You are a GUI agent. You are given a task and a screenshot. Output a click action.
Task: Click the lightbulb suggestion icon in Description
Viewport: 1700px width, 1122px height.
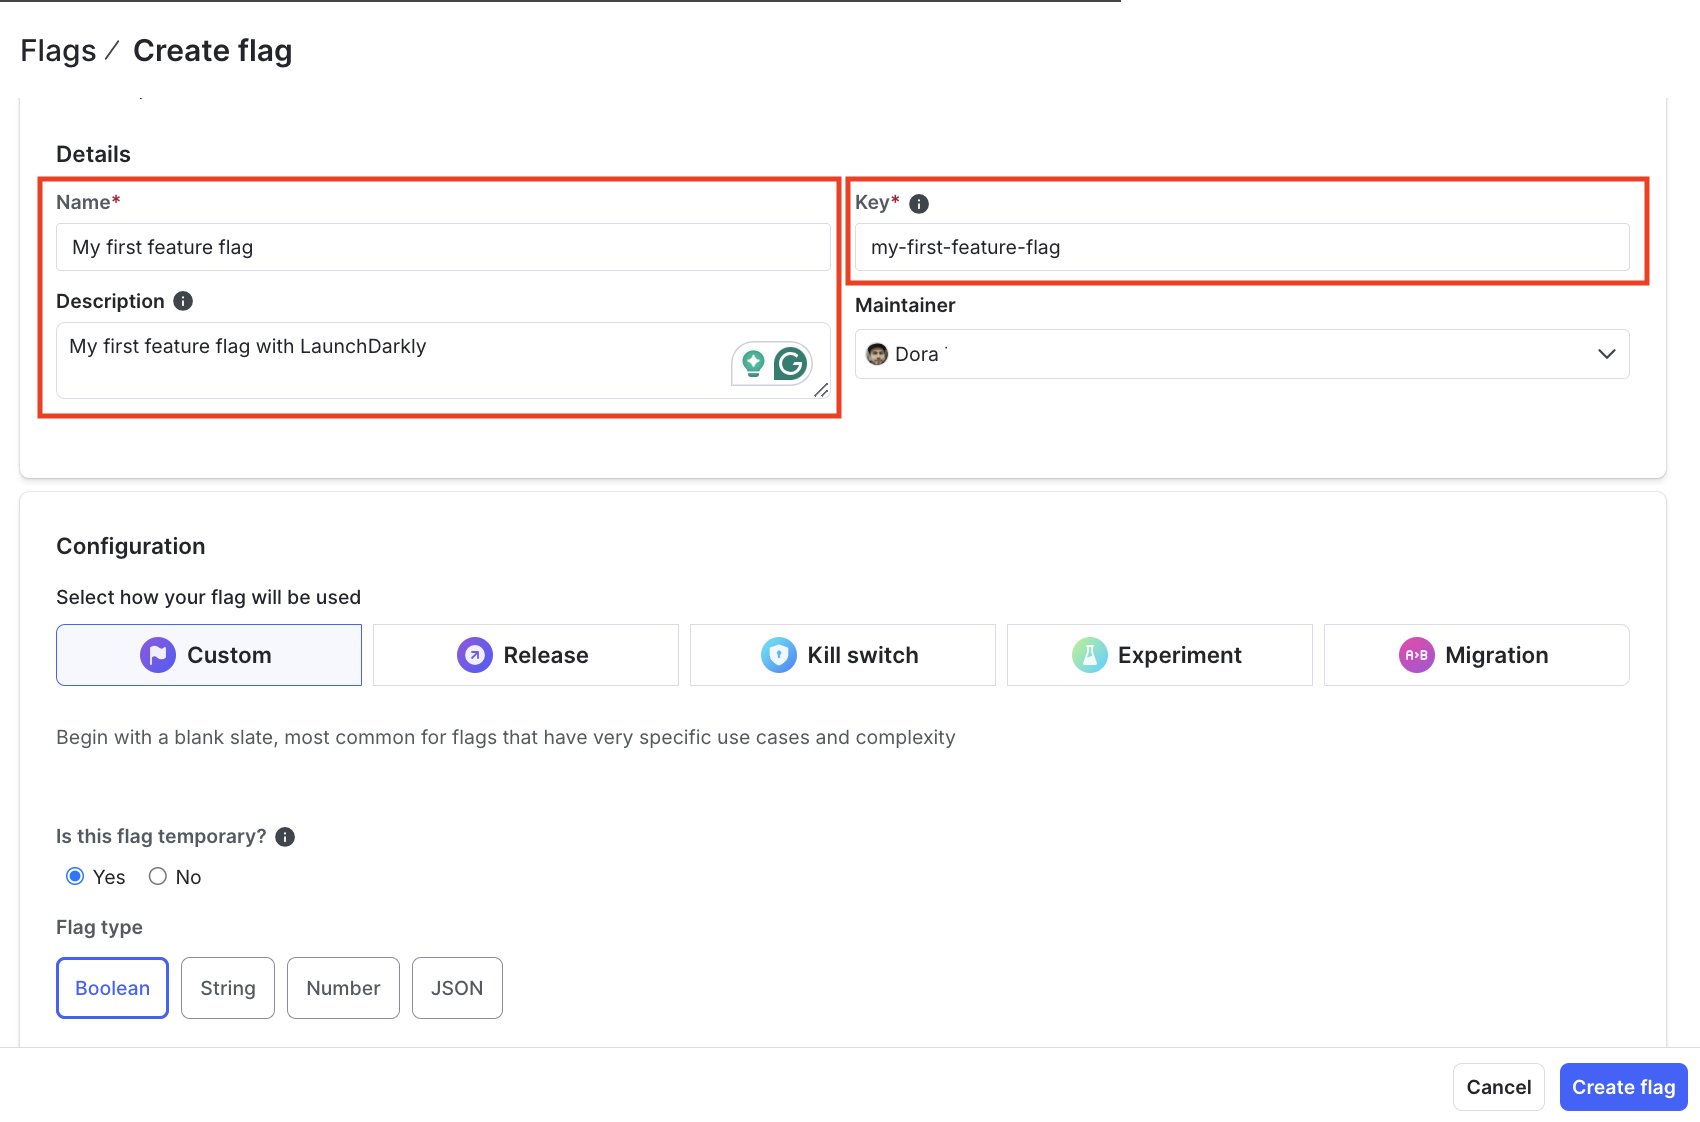tap(752, 363)
